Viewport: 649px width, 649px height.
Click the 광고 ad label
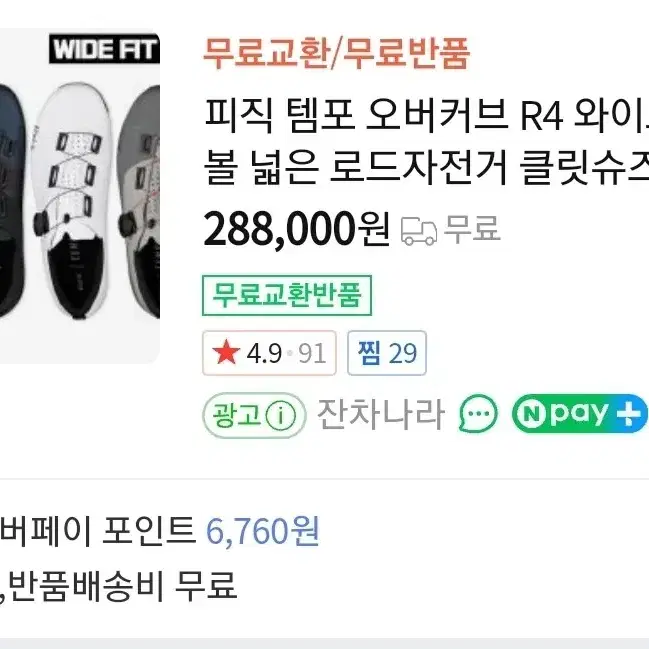tap(236, 415)
